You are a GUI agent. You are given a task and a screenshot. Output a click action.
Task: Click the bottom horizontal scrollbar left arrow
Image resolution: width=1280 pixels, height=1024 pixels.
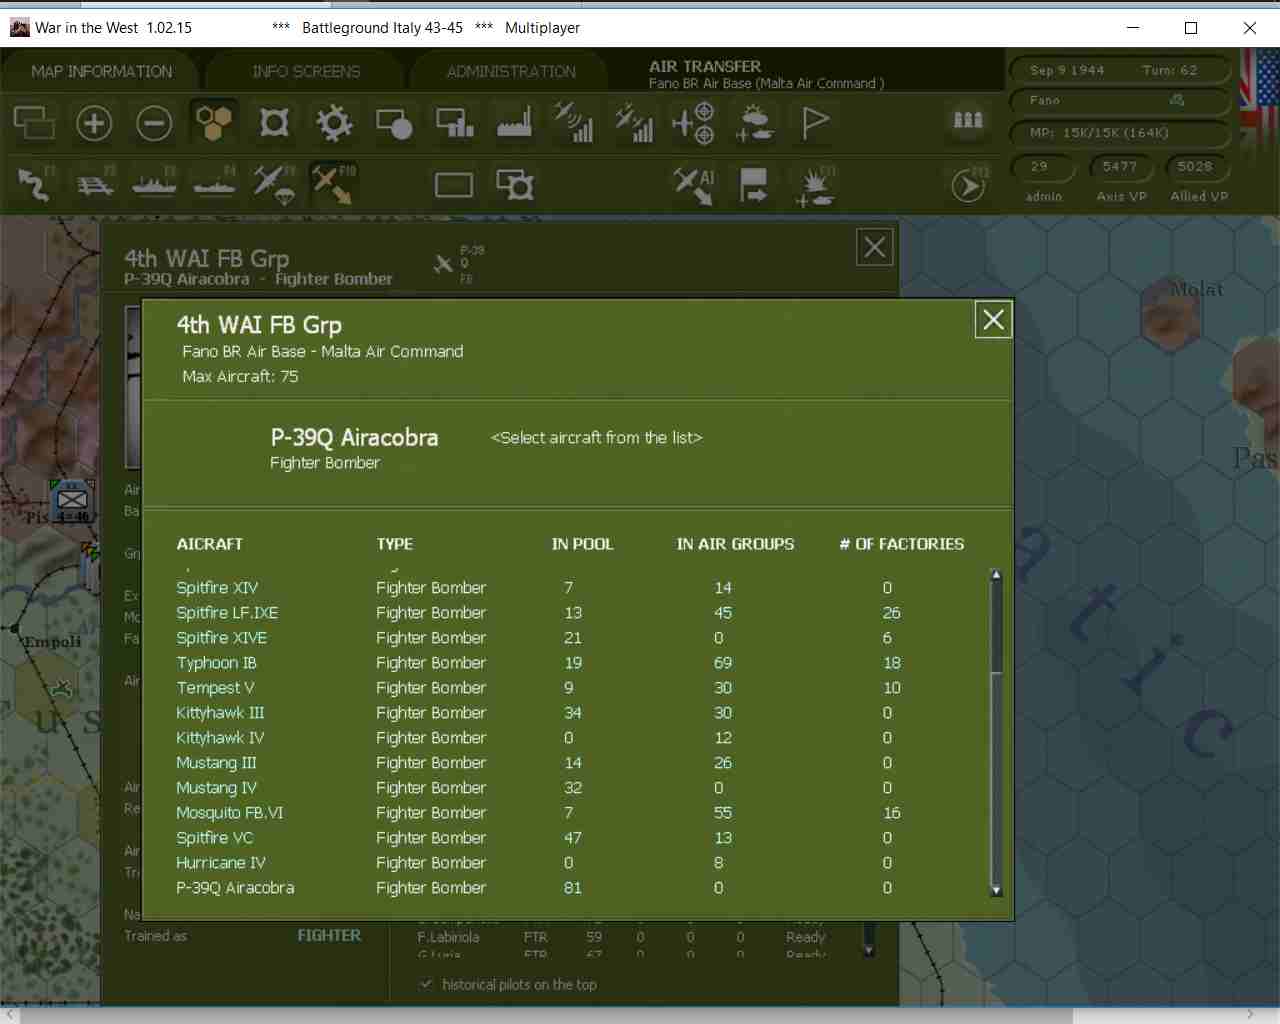pyautogui.click(x=10, y=1015)
